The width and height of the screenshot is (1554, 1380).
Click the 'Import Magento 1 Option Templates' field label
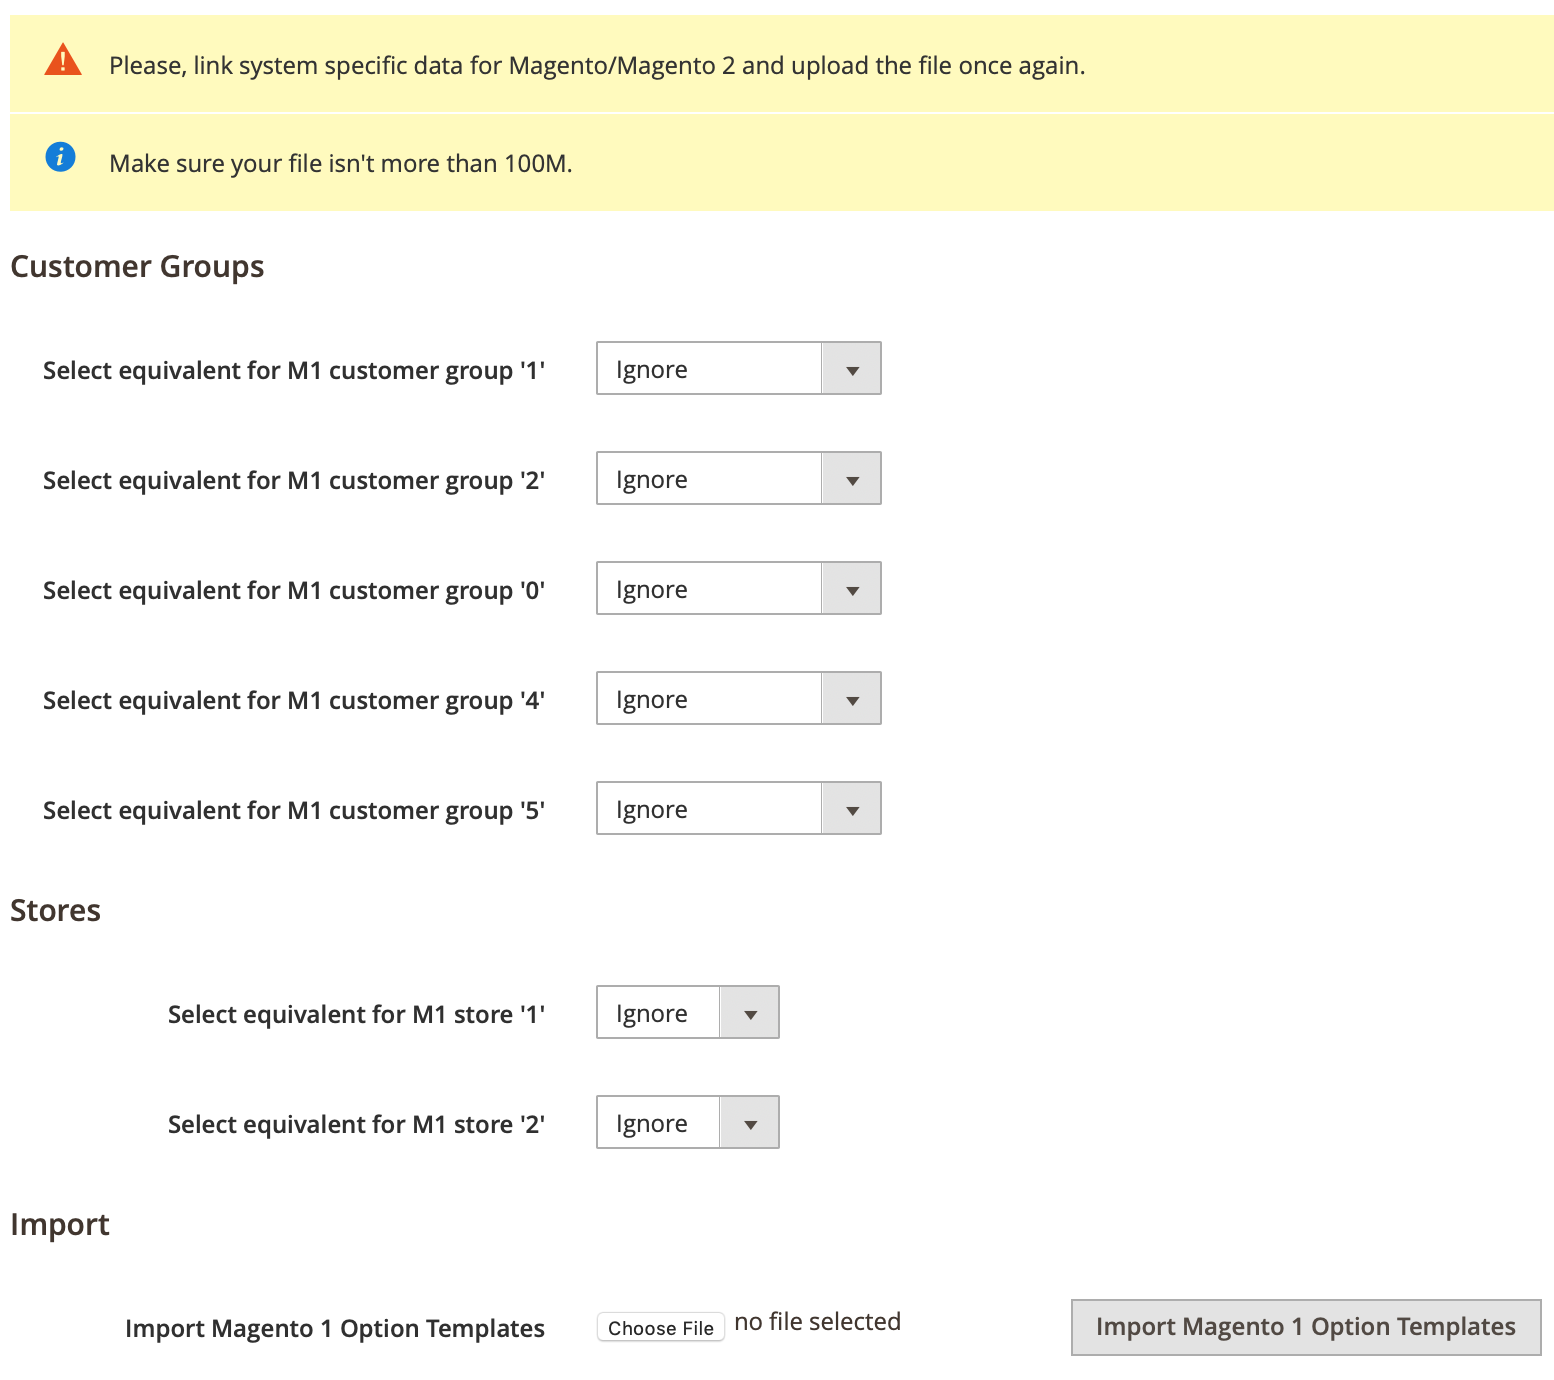pos(335,1329)
